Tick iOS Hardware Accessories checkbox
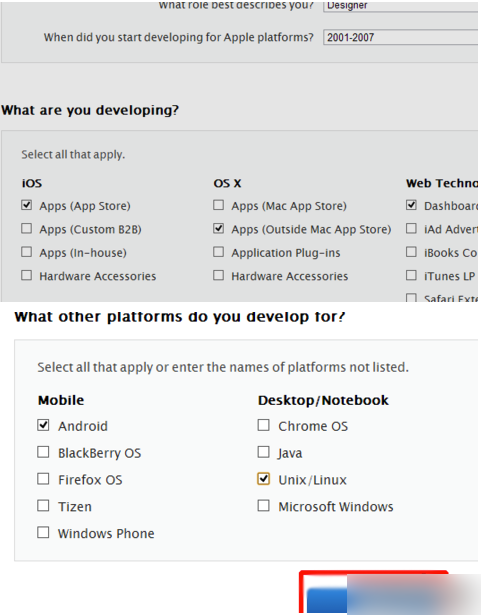This screenshot has width=481, height=615. 27,275
